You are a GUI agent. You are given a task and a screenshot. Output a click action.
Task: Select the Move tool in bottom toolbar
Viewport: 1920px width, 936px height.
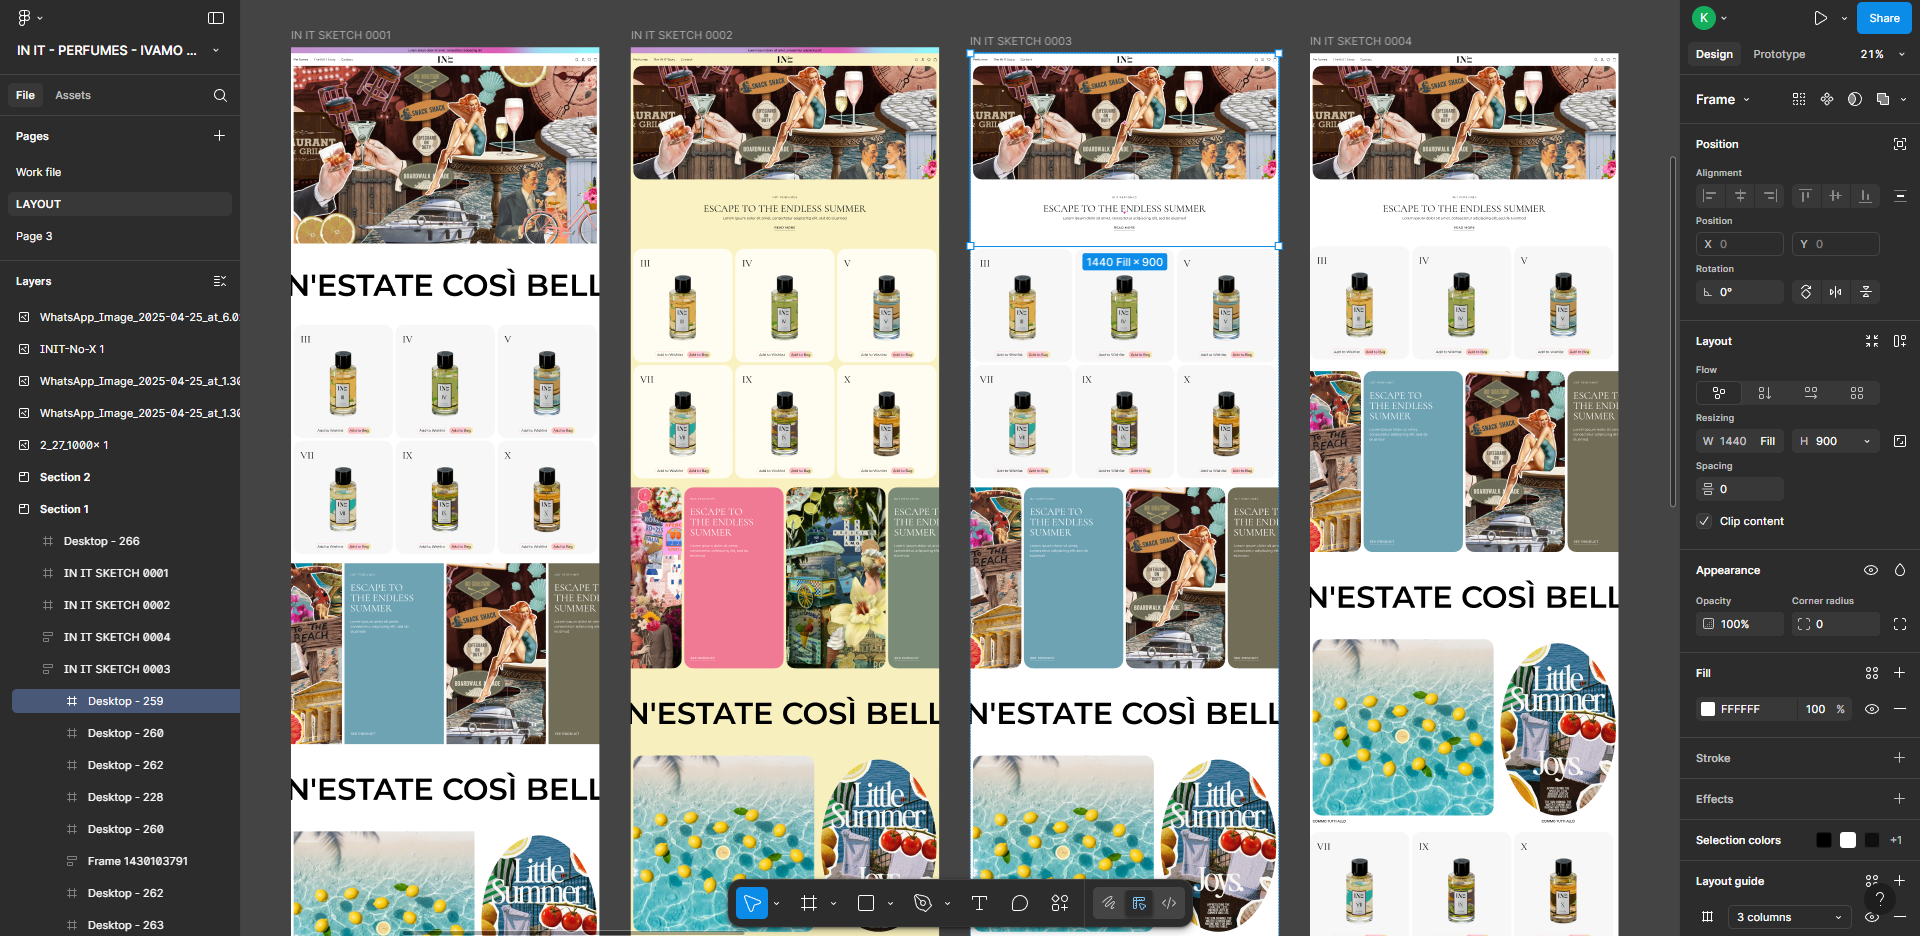[752, 903]
